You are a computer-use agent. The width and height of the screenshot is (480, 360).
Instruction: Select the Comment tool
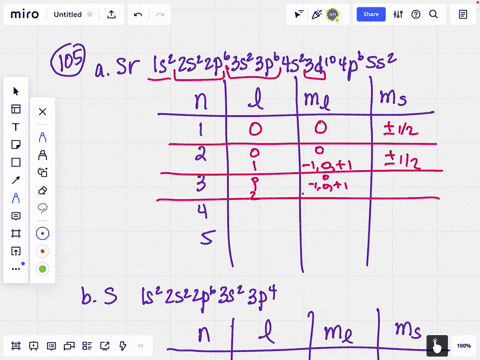click(x=16, y=216)
